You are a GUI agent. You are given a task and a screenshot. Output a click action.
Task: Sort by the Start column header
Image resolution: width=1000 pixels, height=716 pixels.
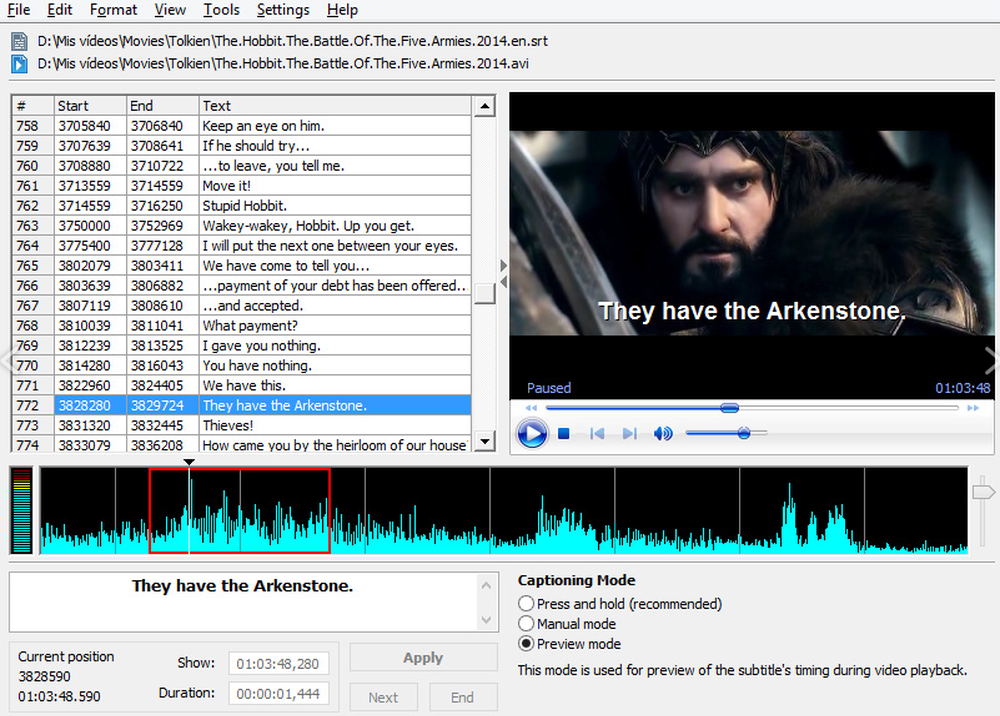pyautogui.click(x=90, y=106)
